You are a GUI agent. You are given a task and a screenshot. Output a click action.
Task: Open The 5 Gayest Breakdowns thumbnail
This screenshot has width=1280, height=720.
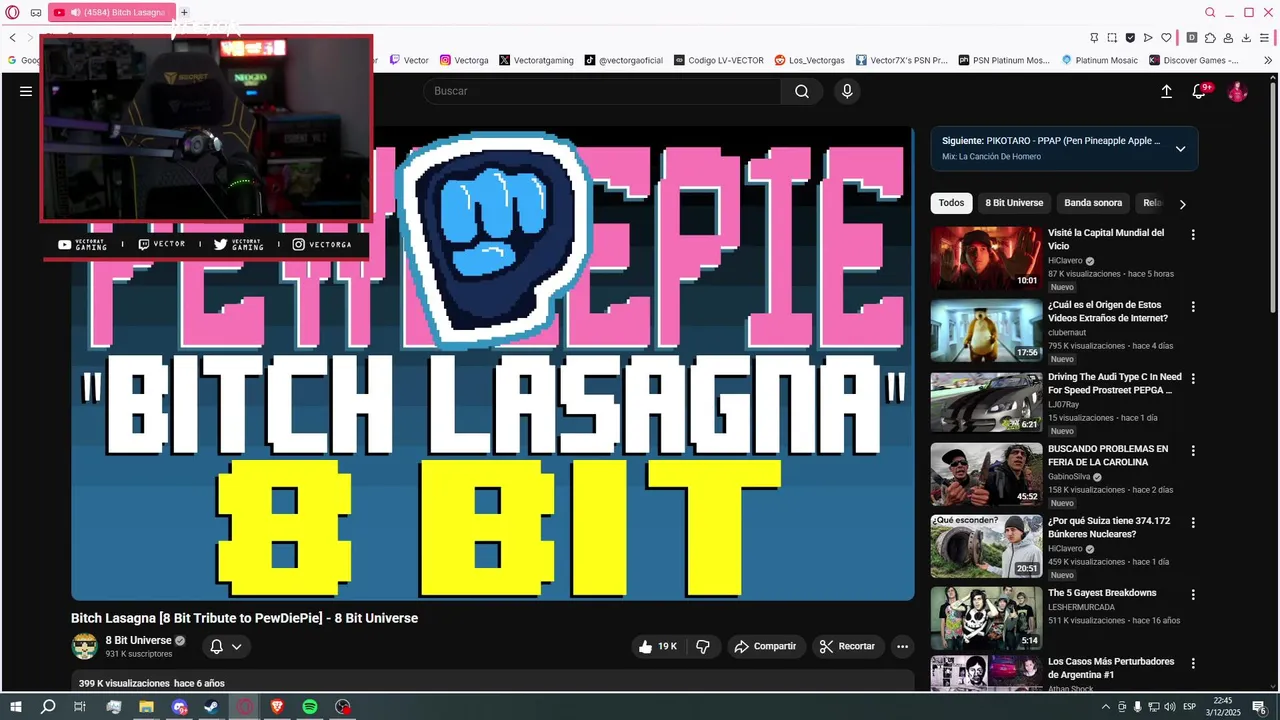[x=986, y=618]
